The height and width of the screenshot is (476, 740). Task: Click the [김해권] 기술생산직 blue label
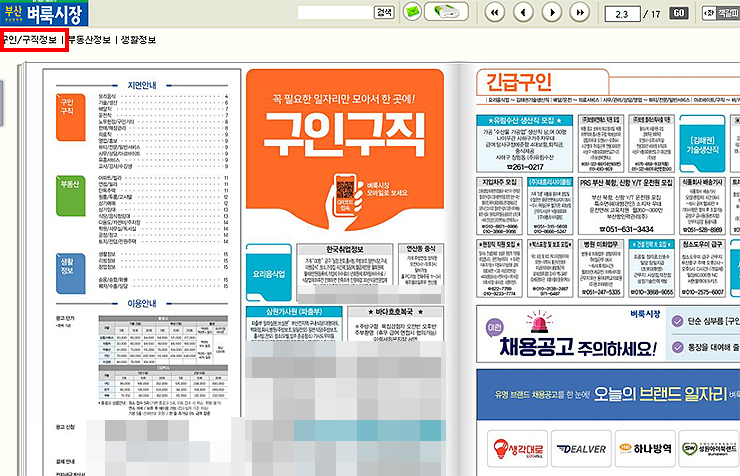702,144
